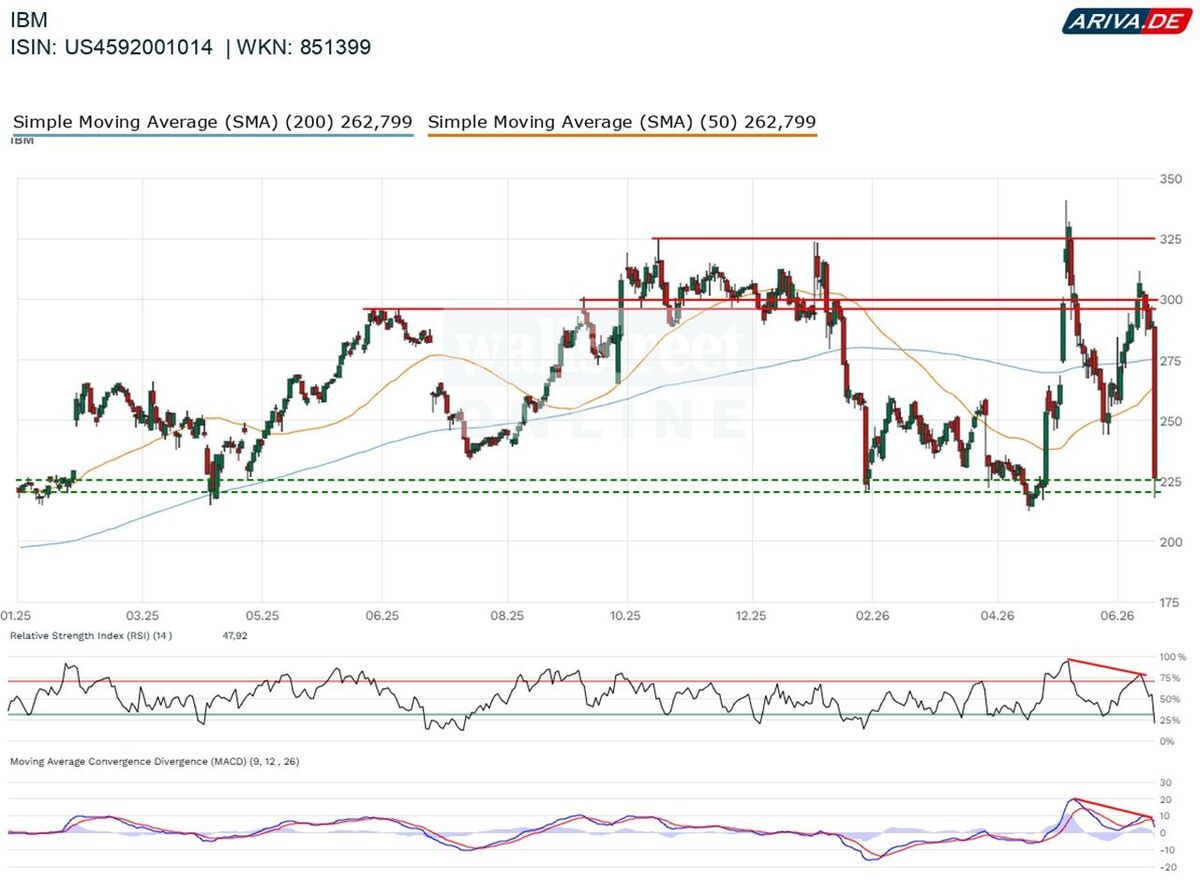Image resolution: width=1200 pixels, height=881 pixels.
Task: Click the 325 price axis label
Action: click(1171, 240)
